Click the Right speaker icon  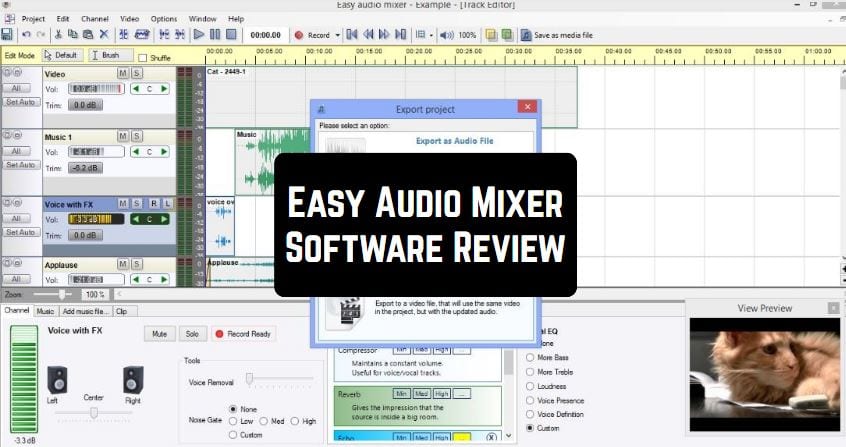tap(133, 380)
